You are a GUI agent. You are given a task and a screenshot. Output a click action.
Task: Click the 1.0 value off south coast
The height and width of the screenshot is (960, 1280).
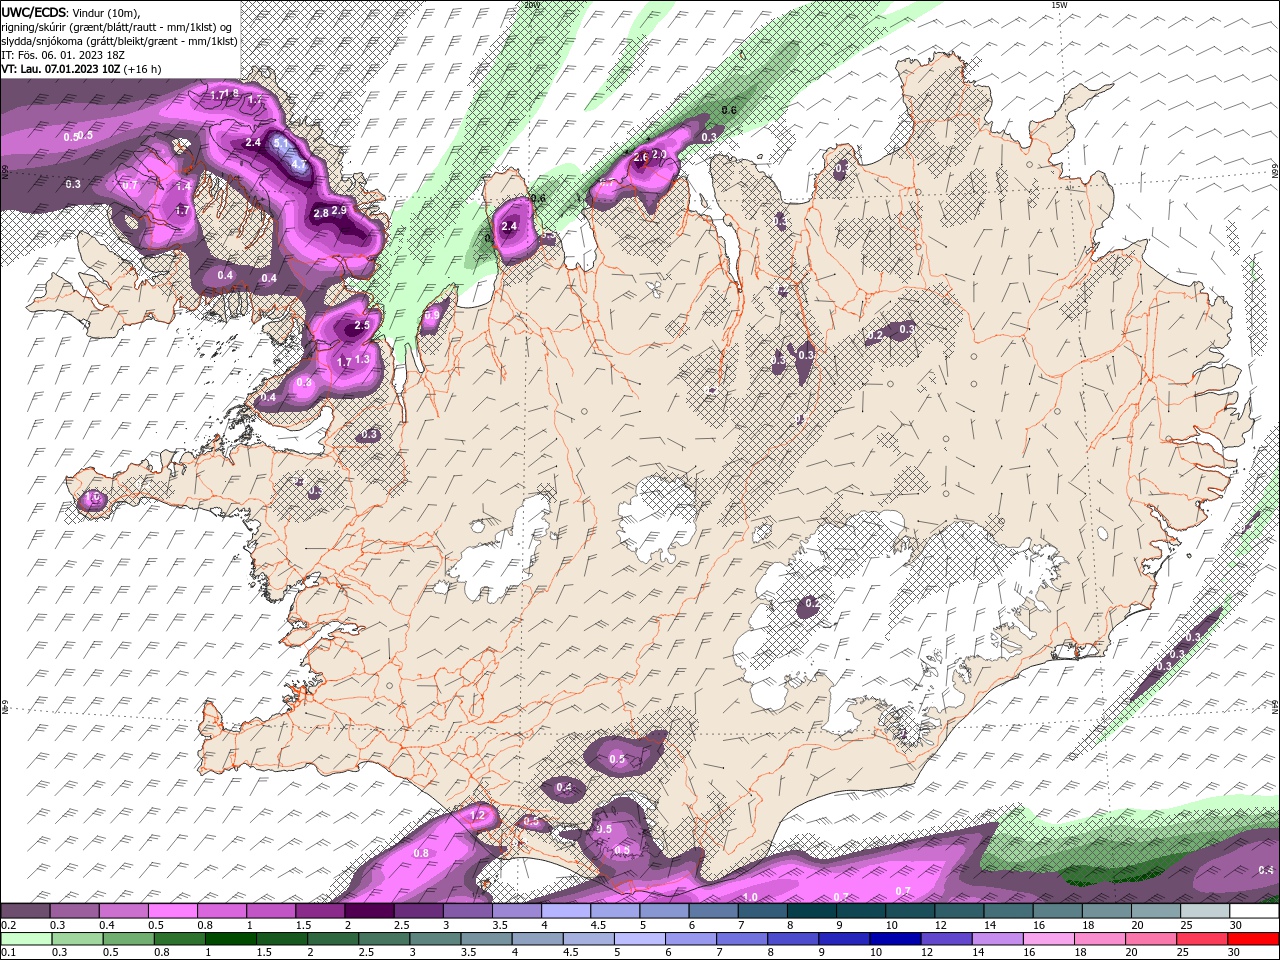point(750,897)
